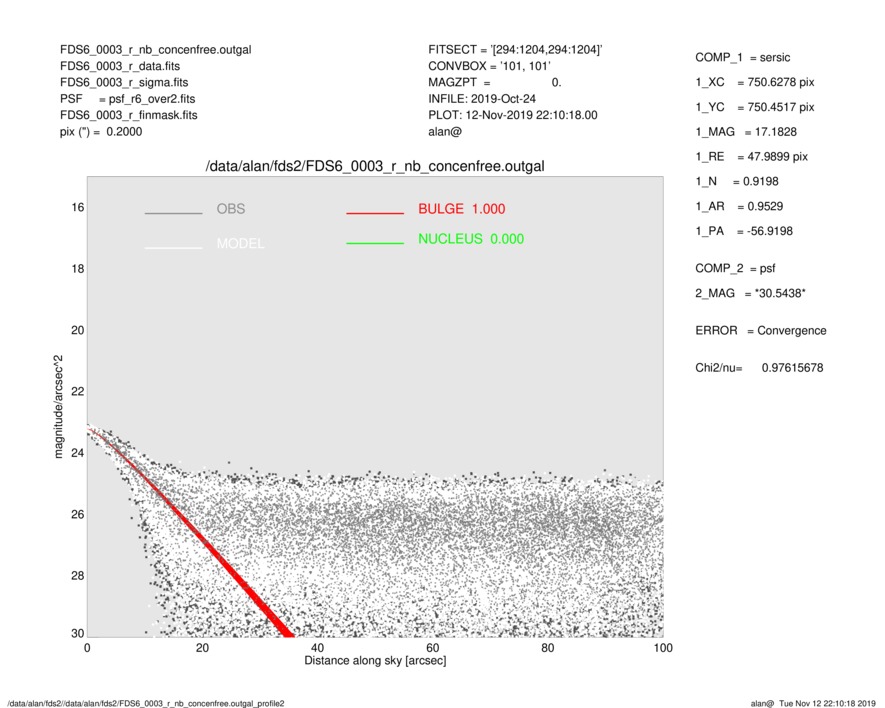
Task: Click the x-axis tick label 60
Action: [x=432, y=648]
